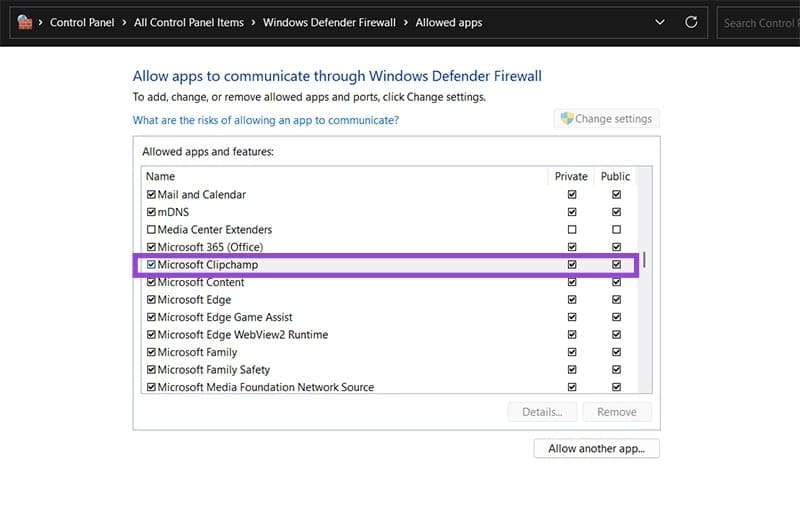Click the Search Control Panel field
This screenshot has width=800, height=526.
[x=759, y=23]
